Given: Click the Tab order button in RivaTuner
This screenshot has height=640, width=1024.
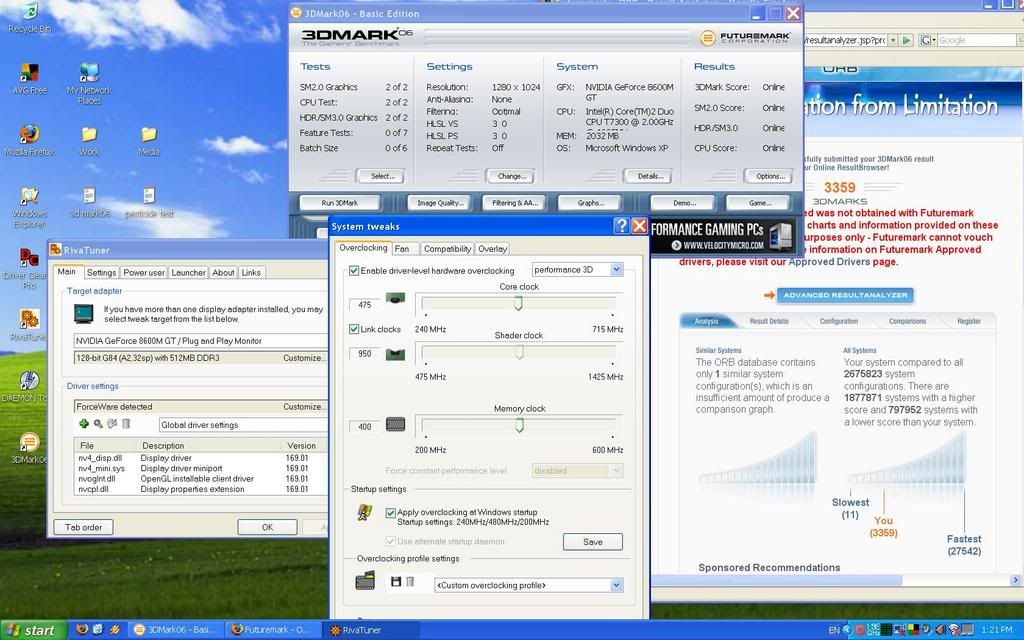Looking at the screenshot, I should (x=84, y=527).
